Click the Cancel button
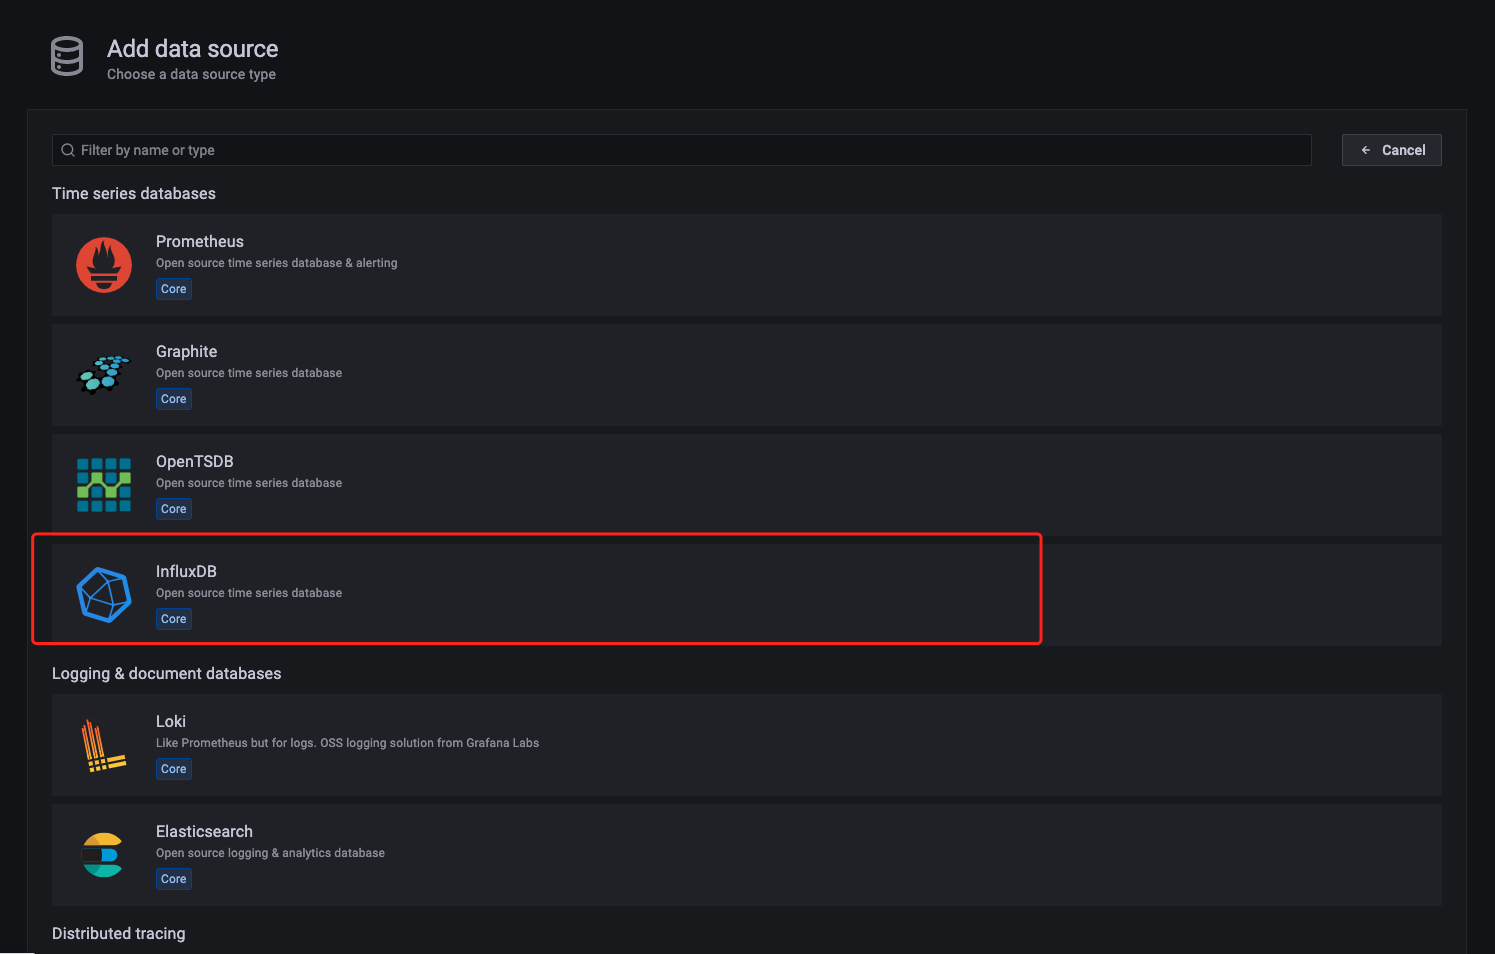The height and width of the screenshot is (954, 1495). coord(1391,150)
